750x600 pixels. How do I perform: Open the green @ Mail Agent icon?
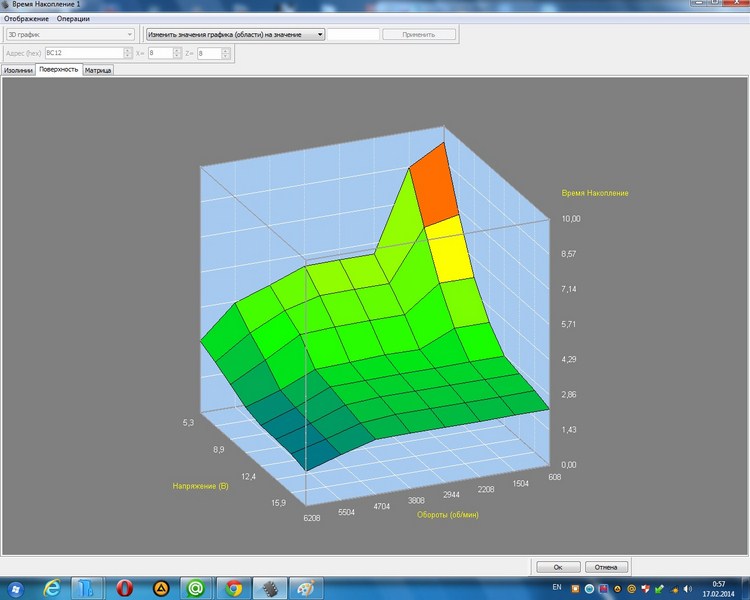point(197,588)
